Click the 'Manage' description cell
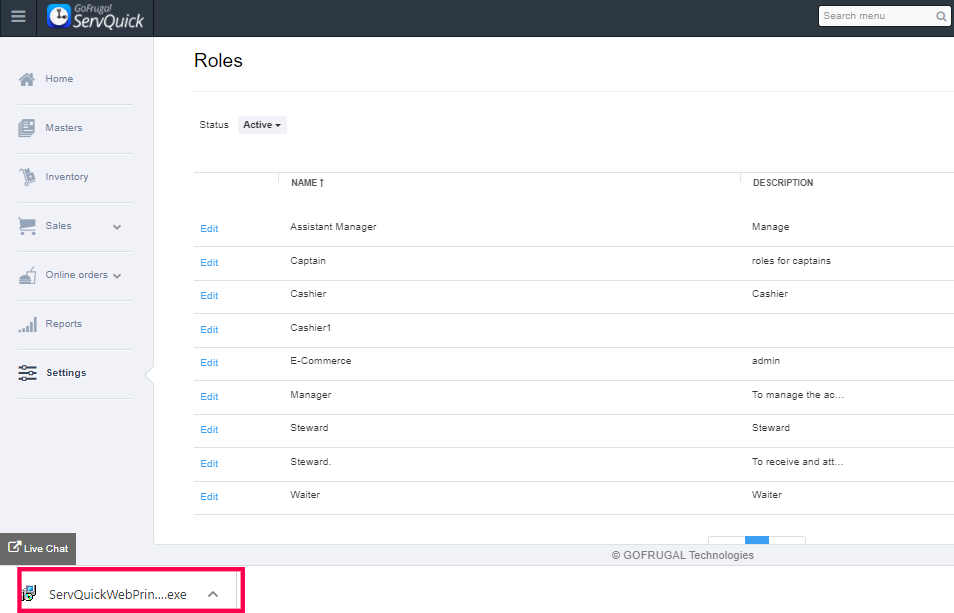 [770, 227]
